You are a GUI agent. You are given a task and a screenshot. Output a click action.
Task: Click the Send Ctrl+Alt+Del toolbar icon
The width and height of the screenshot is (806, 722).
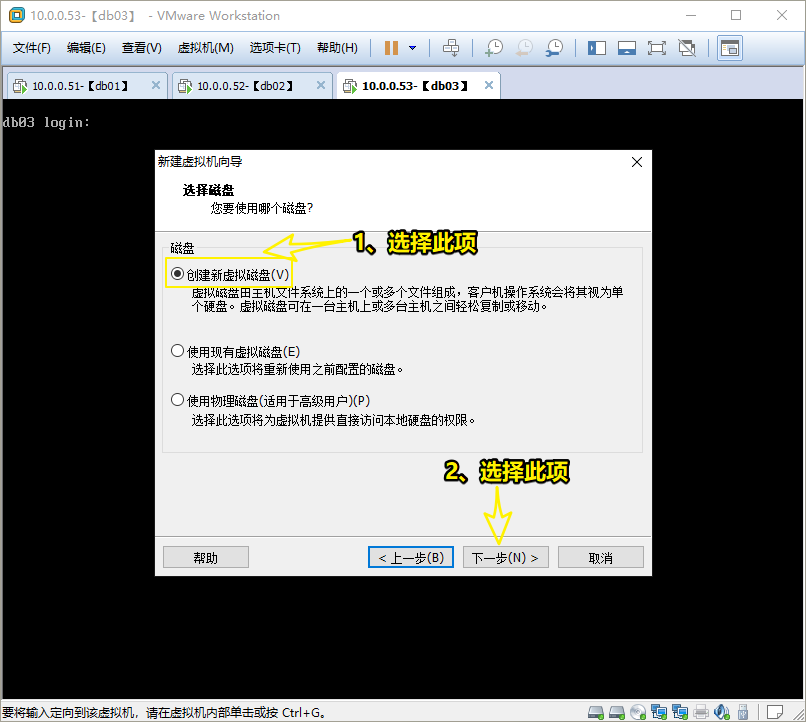451,48
